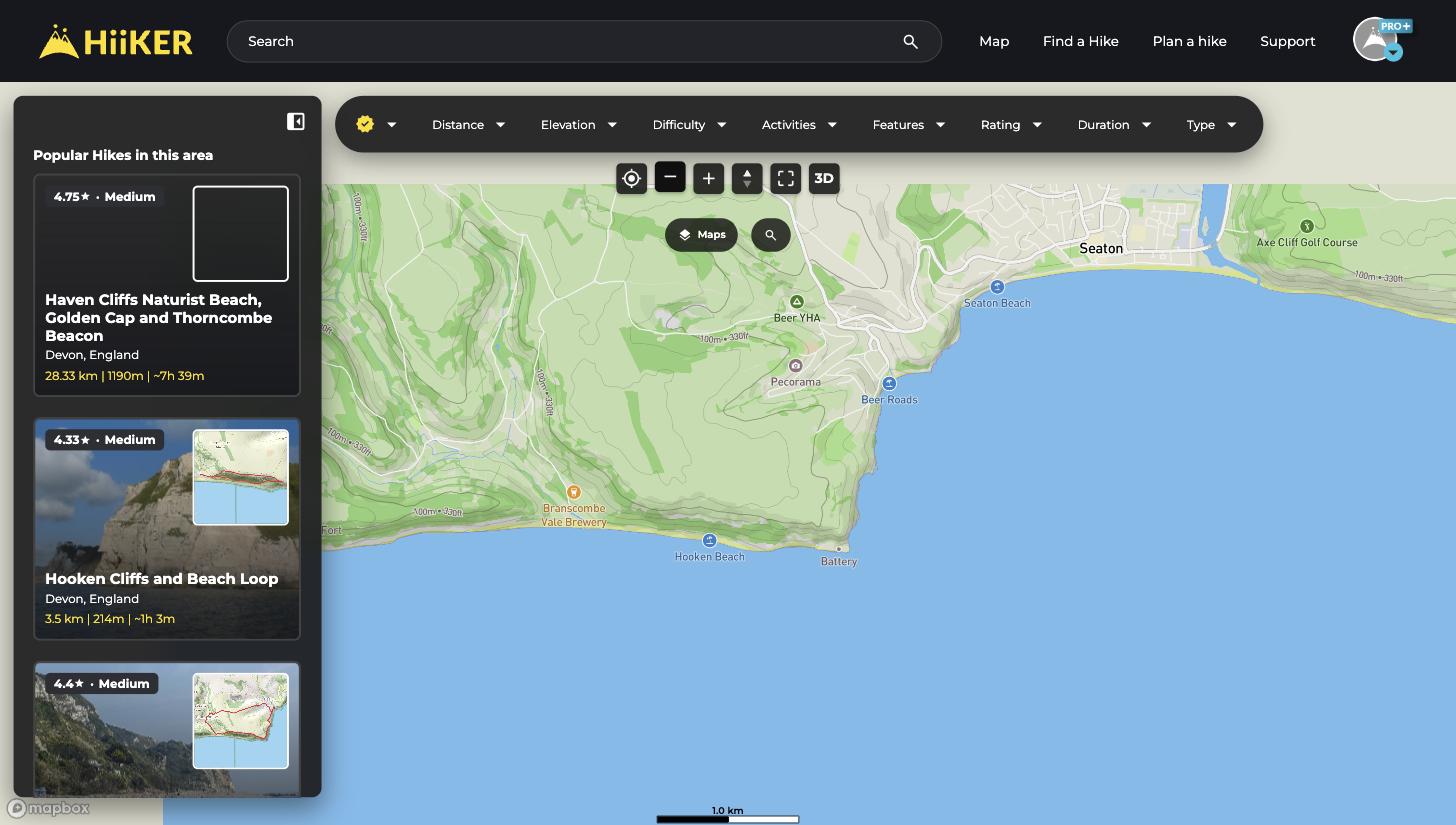
Task: Open the Plan a hike menu
Action: (x=1189, y=41)
